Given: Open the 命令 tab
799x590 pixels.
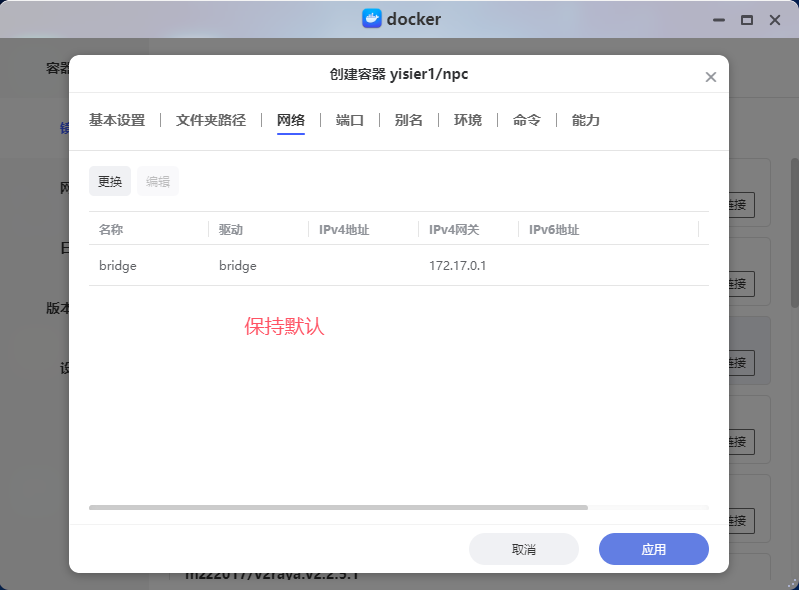Looking at the screenshot, I should (527, 120).
